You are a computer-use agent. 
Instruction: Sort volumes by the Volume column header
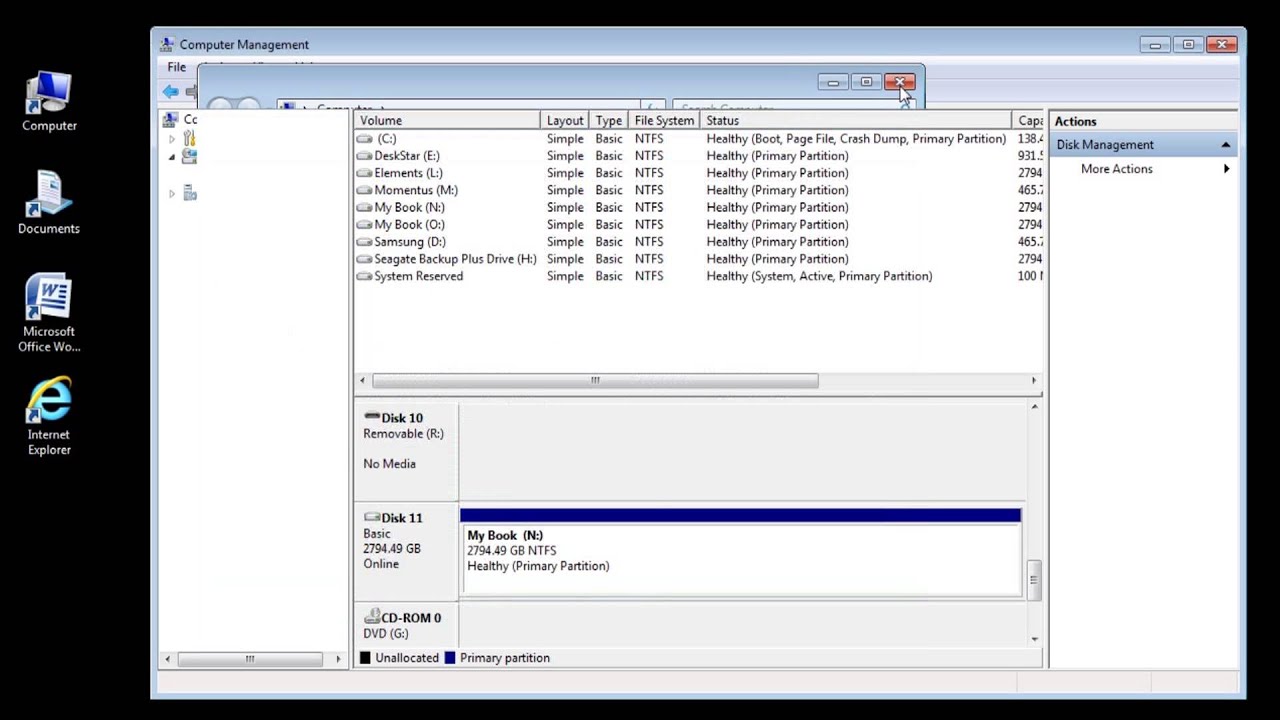[447, 120]
